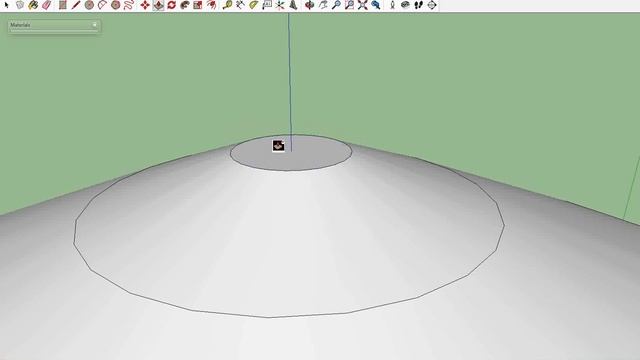The height and width of the screenshot is (360, 640).
Task: Click the highlighted Push/Pull tool
Action: [158, 5]
